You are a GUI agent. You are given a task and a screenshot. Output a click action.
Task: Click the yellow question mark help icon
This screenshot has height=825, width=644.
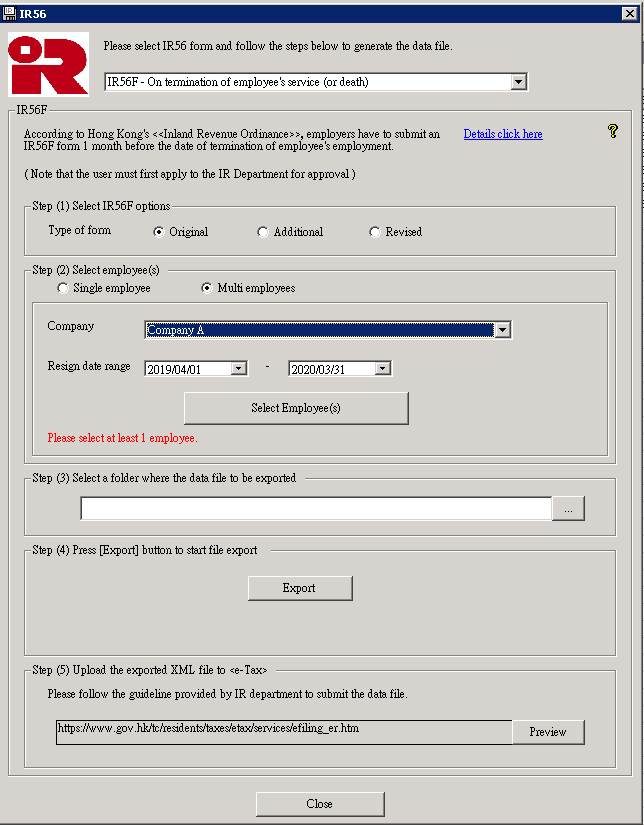pos(613,131)
